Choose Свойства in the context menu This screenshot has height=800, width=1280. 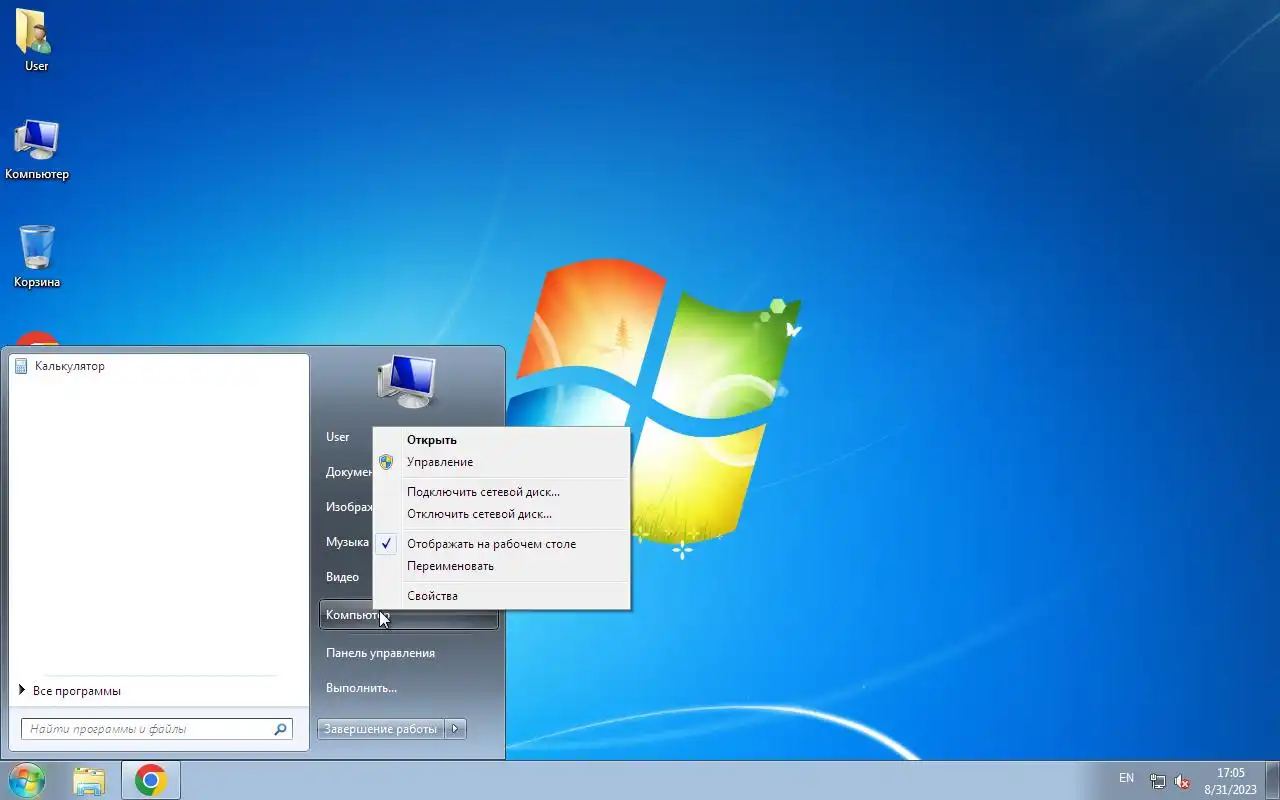pos(502,596)
